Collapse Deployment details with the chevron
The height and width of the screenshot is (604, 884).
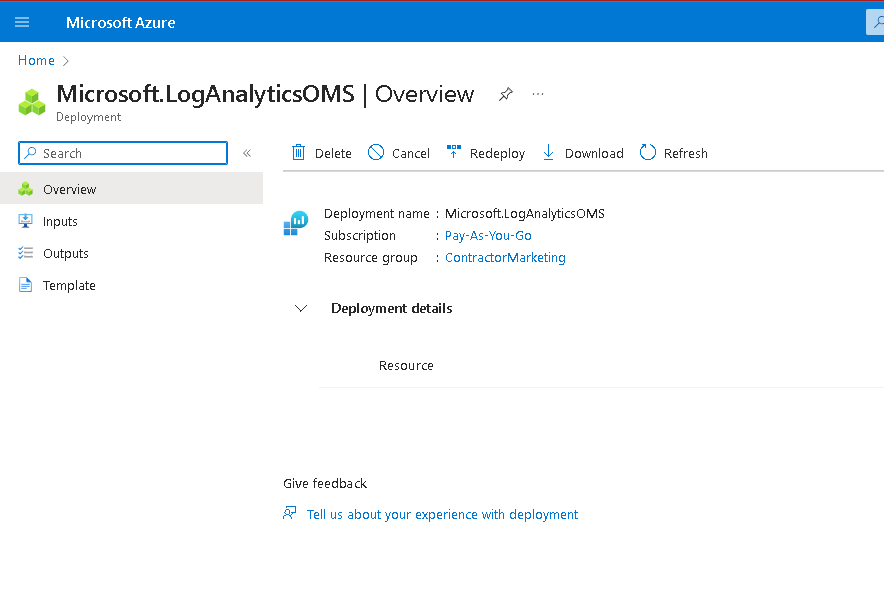tap(301, 308)
